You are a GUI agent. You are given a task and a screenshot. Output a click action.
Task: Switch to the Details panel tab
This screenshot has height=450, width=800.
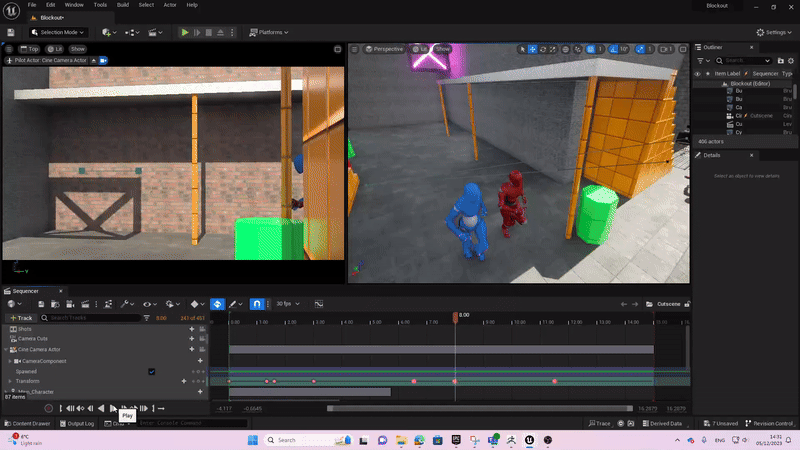point(712,155)
